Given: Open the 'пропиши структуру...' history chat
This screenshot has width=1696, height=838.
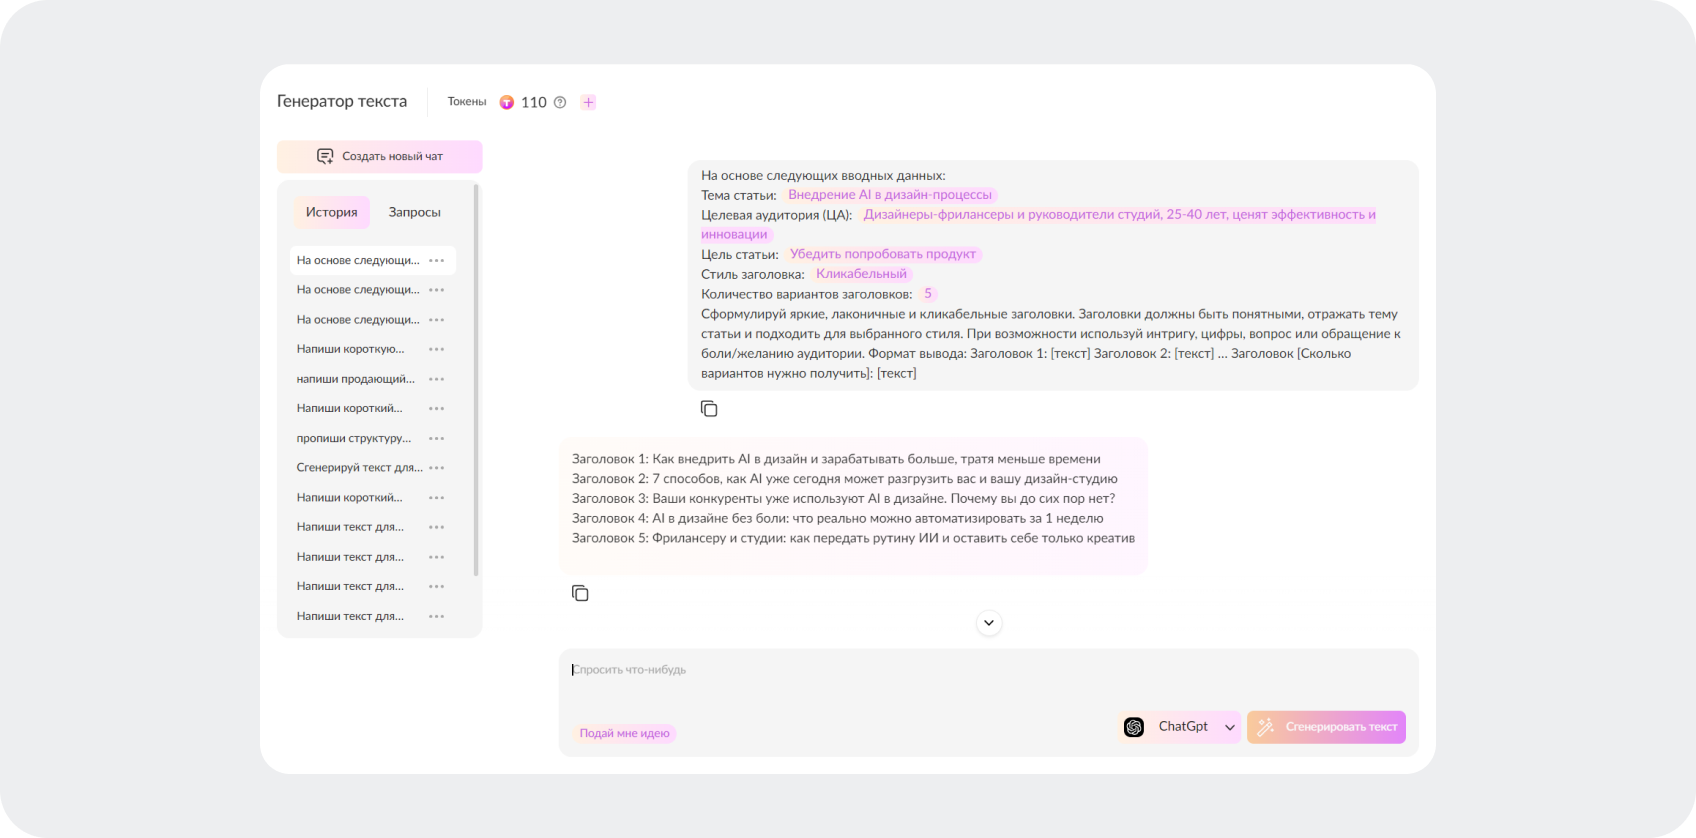Looking at the screenshot, I should [x=354, y=438].
